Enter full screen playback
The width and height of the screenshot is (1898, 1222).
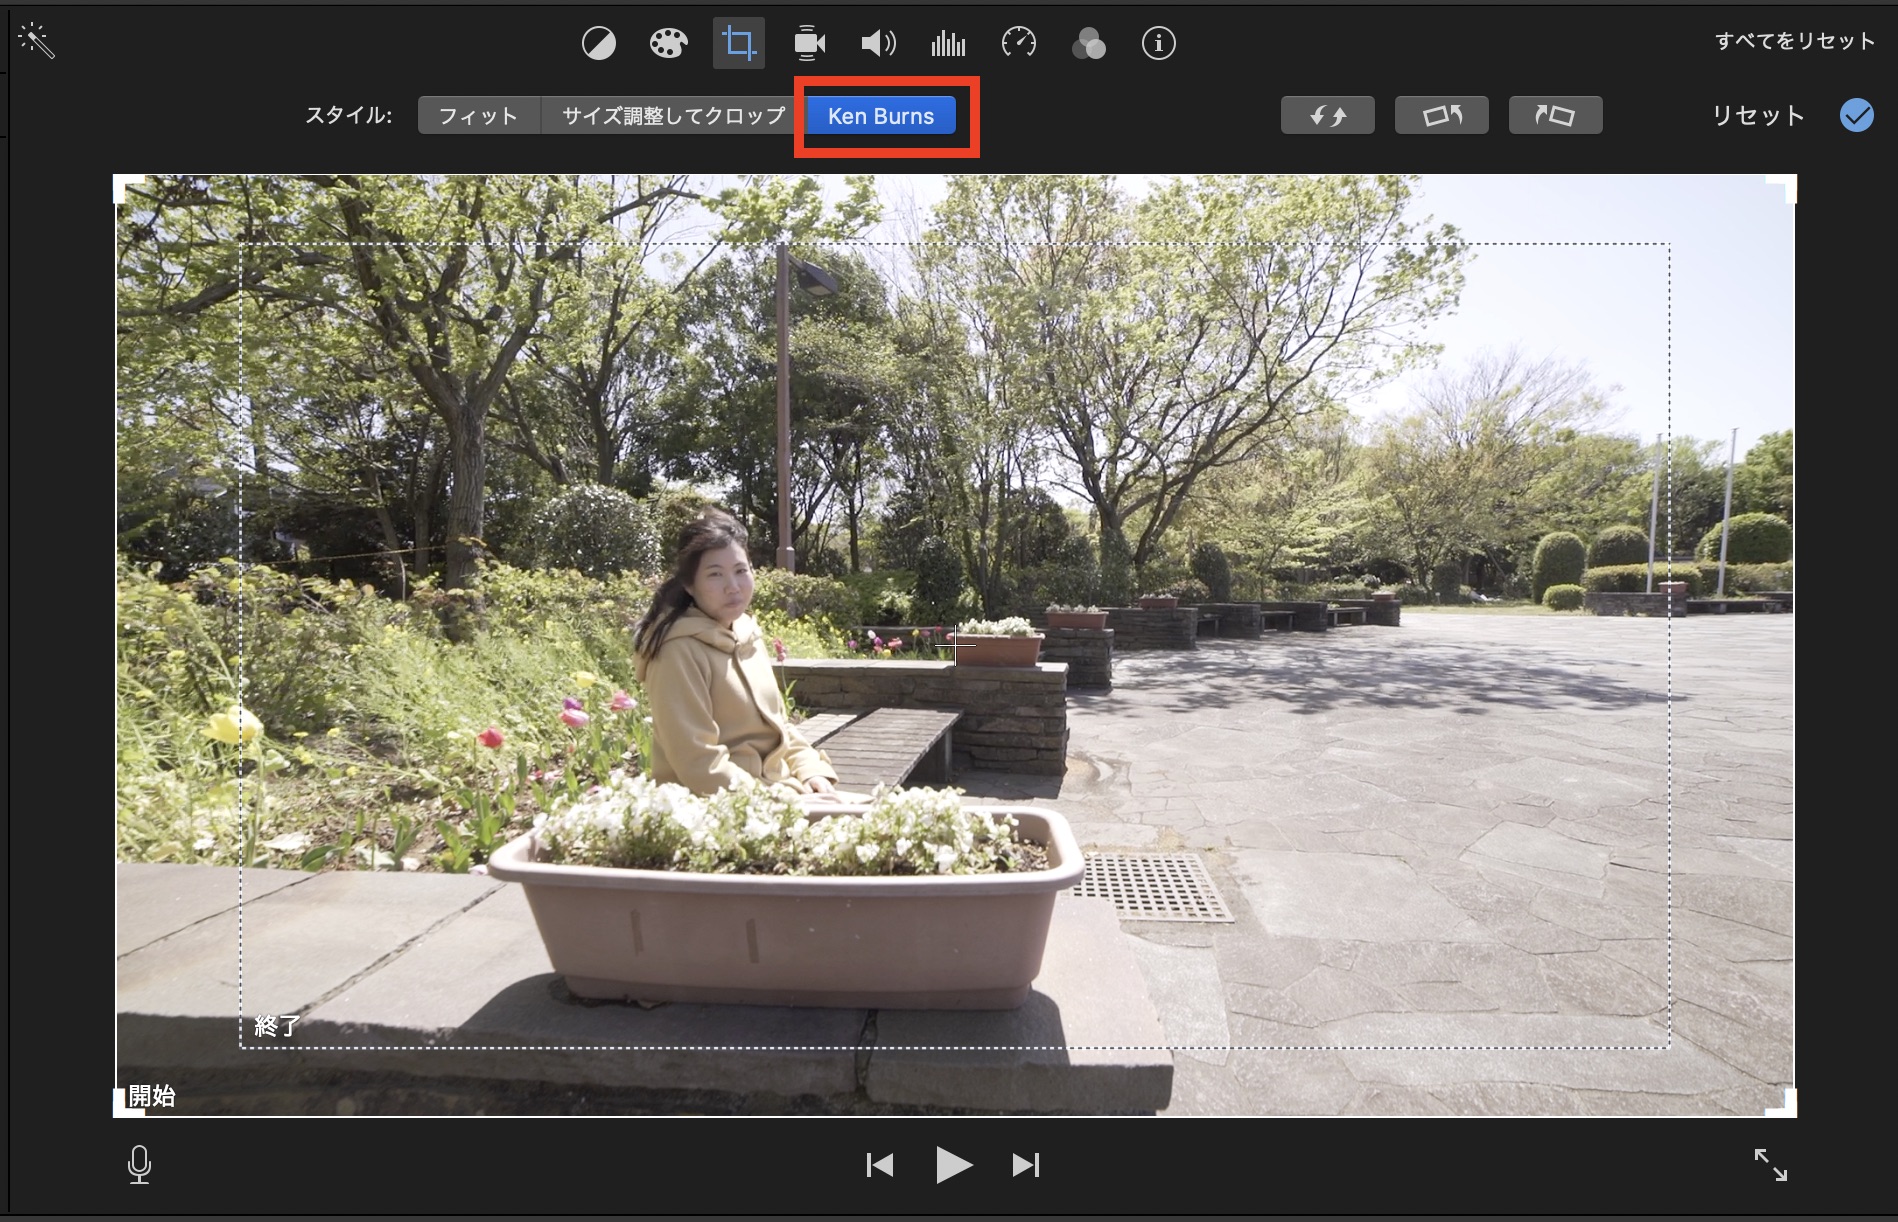(1771, 1165)
